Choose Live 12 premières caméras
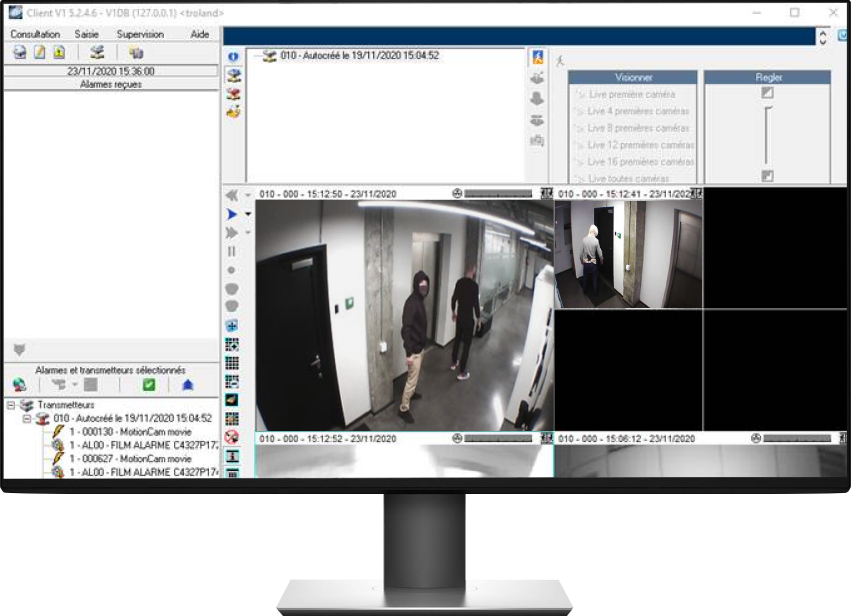 coord(640,145)
